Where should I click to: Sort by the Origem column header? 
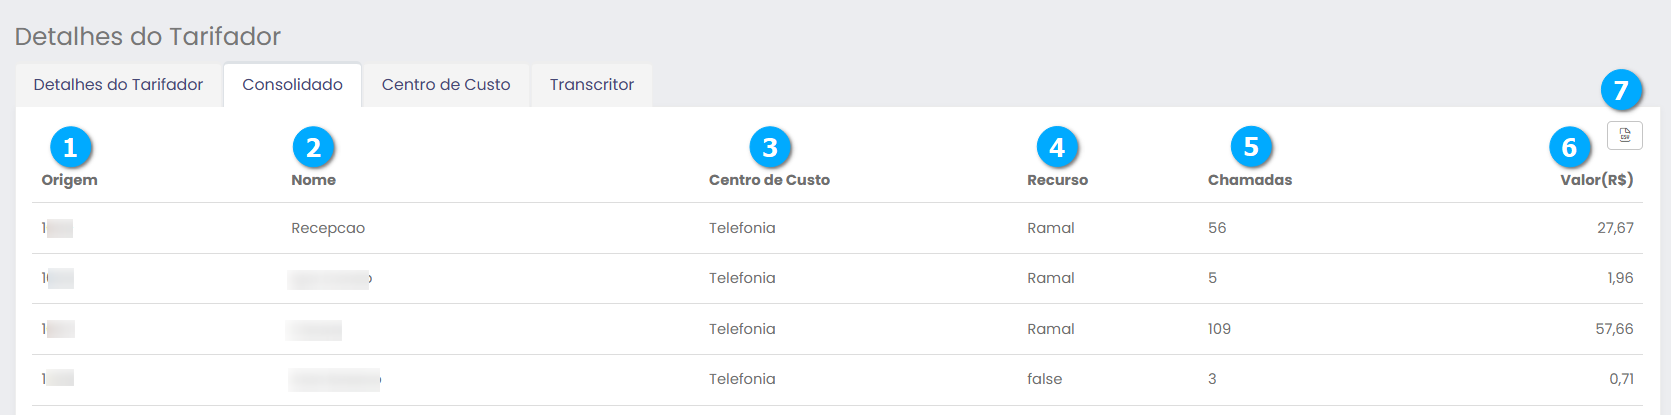[x=69, y=180]
